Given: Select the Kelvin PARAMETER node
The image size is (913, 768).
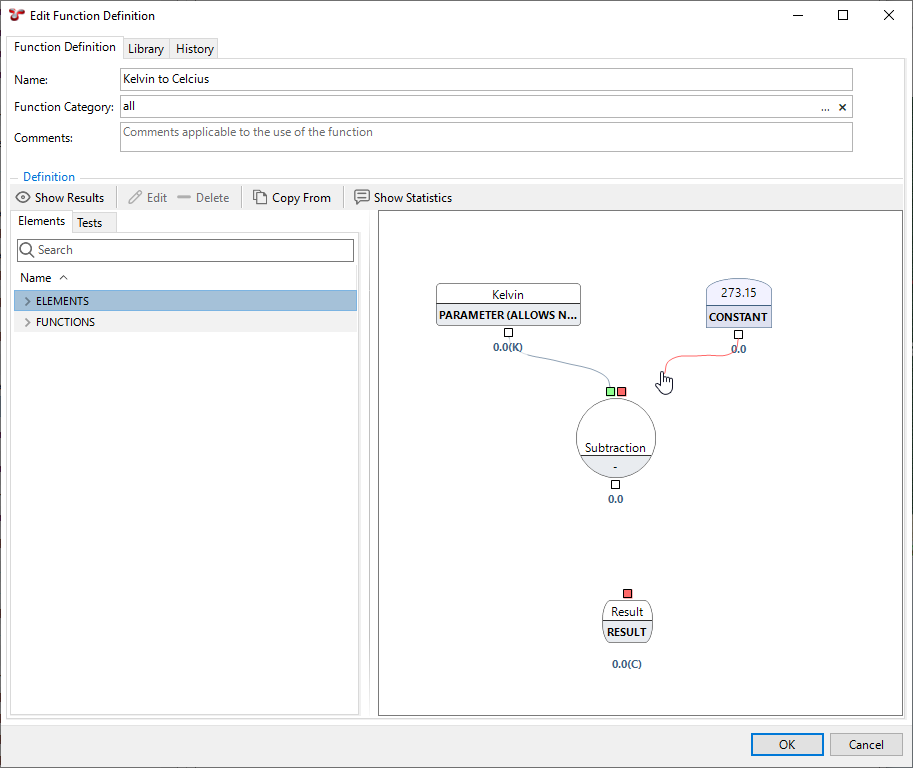Looking at the screenshot, I should tap(508, 304).
